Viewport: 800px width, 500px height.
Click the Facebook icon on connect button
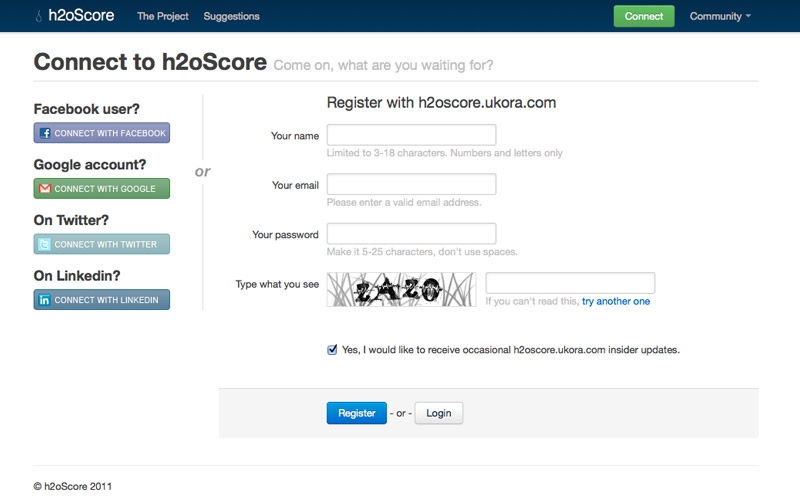pyautogui.click(x=45, y=133)
